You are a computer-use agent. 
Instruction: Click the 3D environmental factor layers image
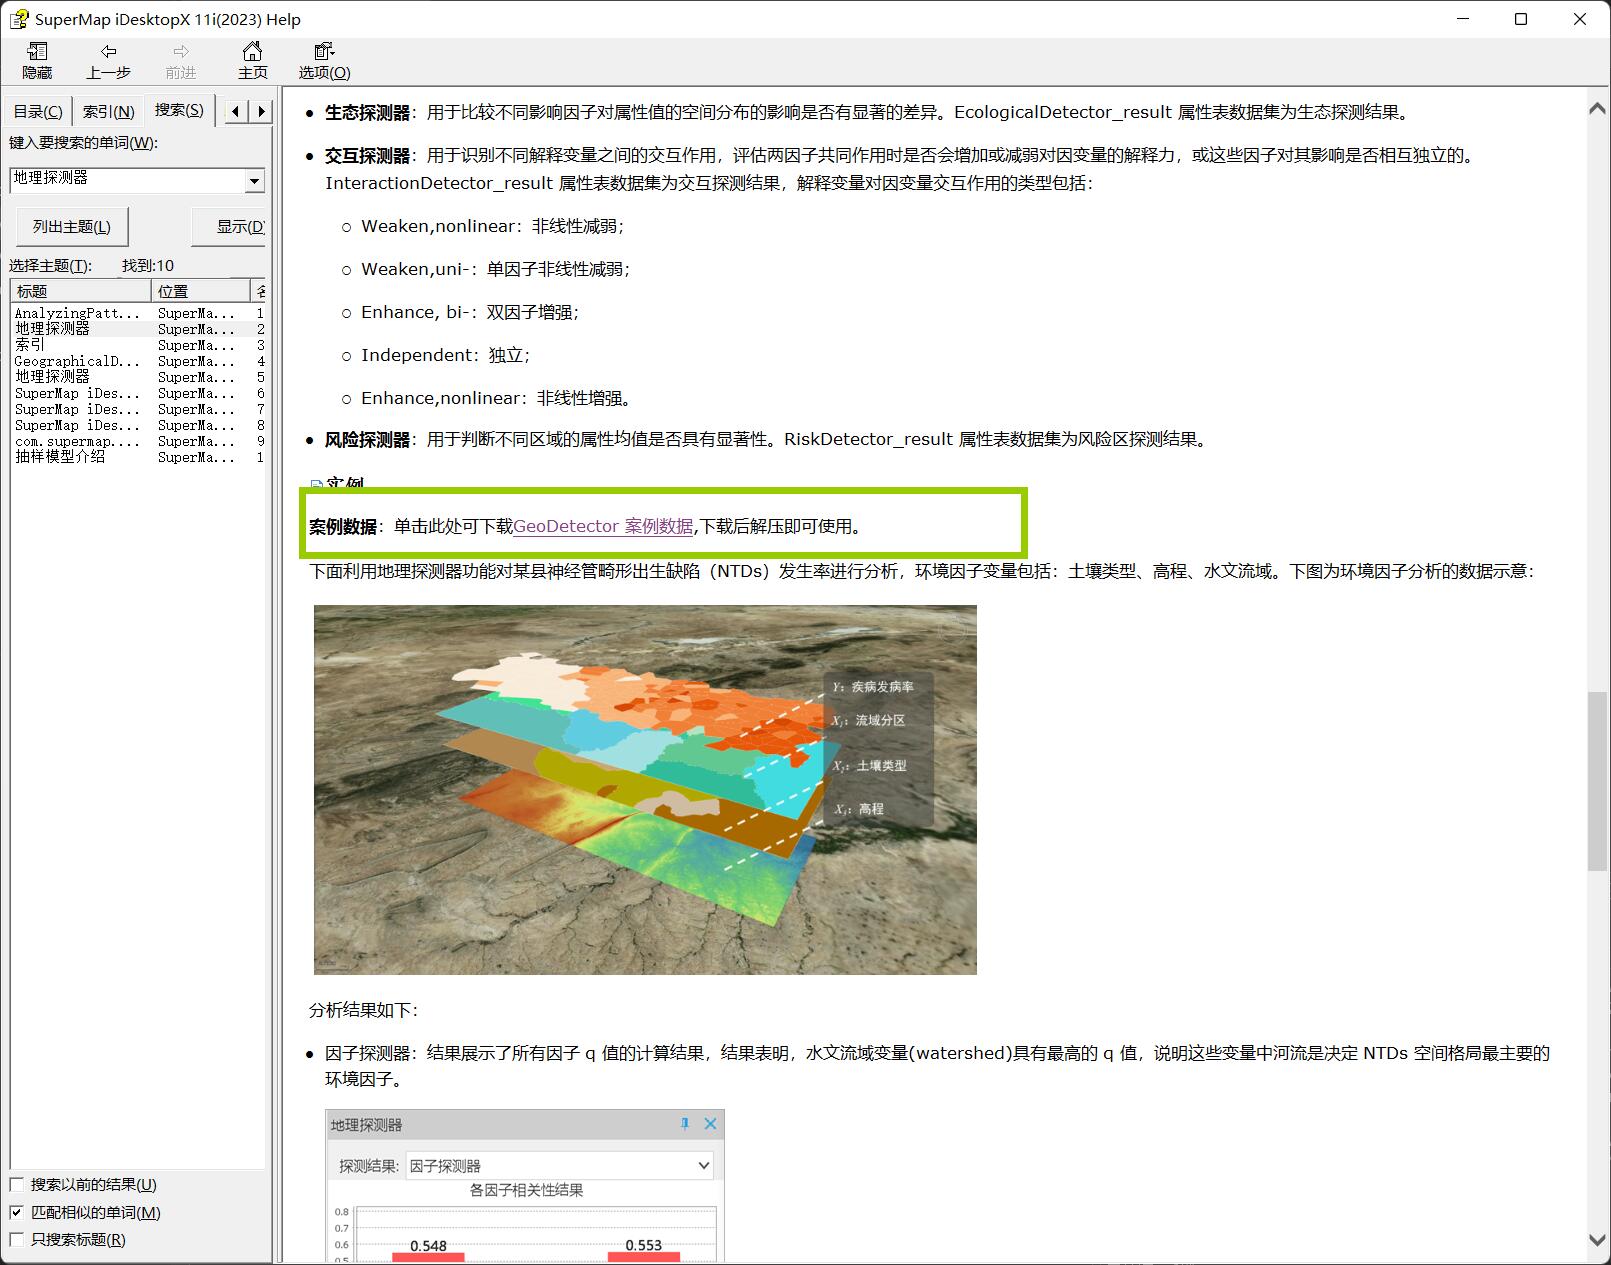coord(645,789)
